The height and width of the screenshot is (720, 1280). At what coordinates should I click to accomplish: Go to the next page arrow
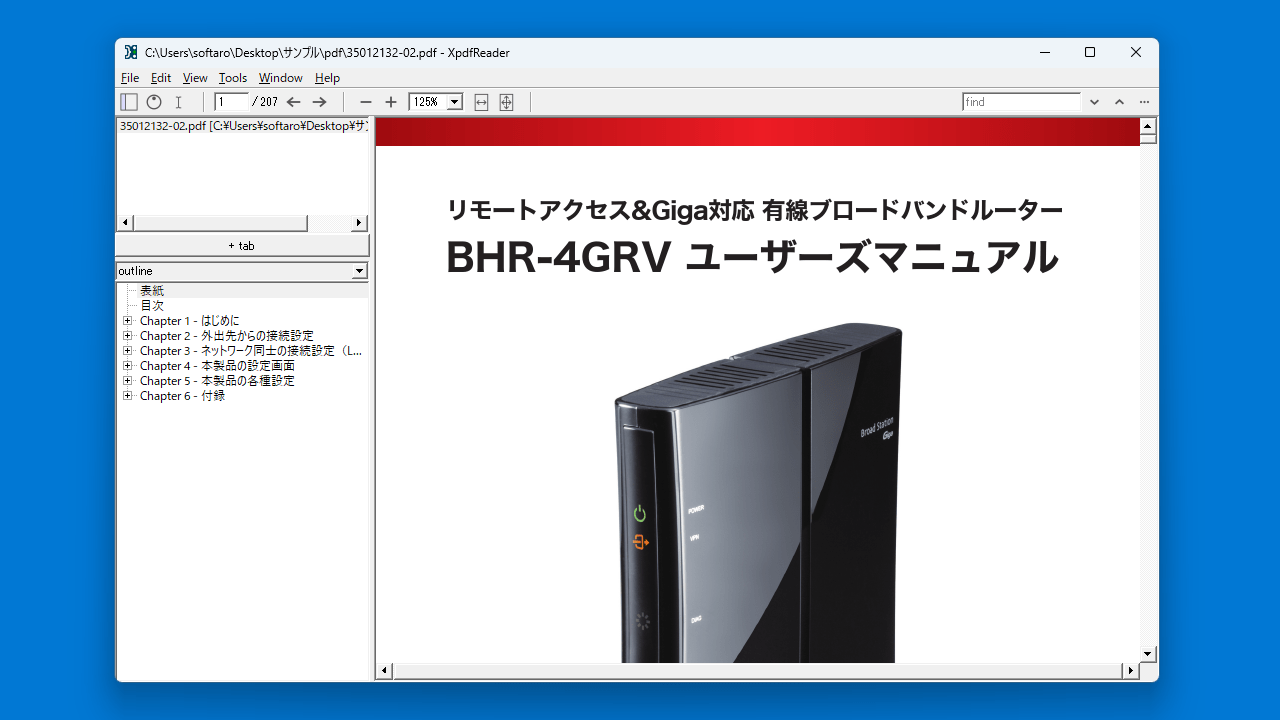tap(319, 102)
